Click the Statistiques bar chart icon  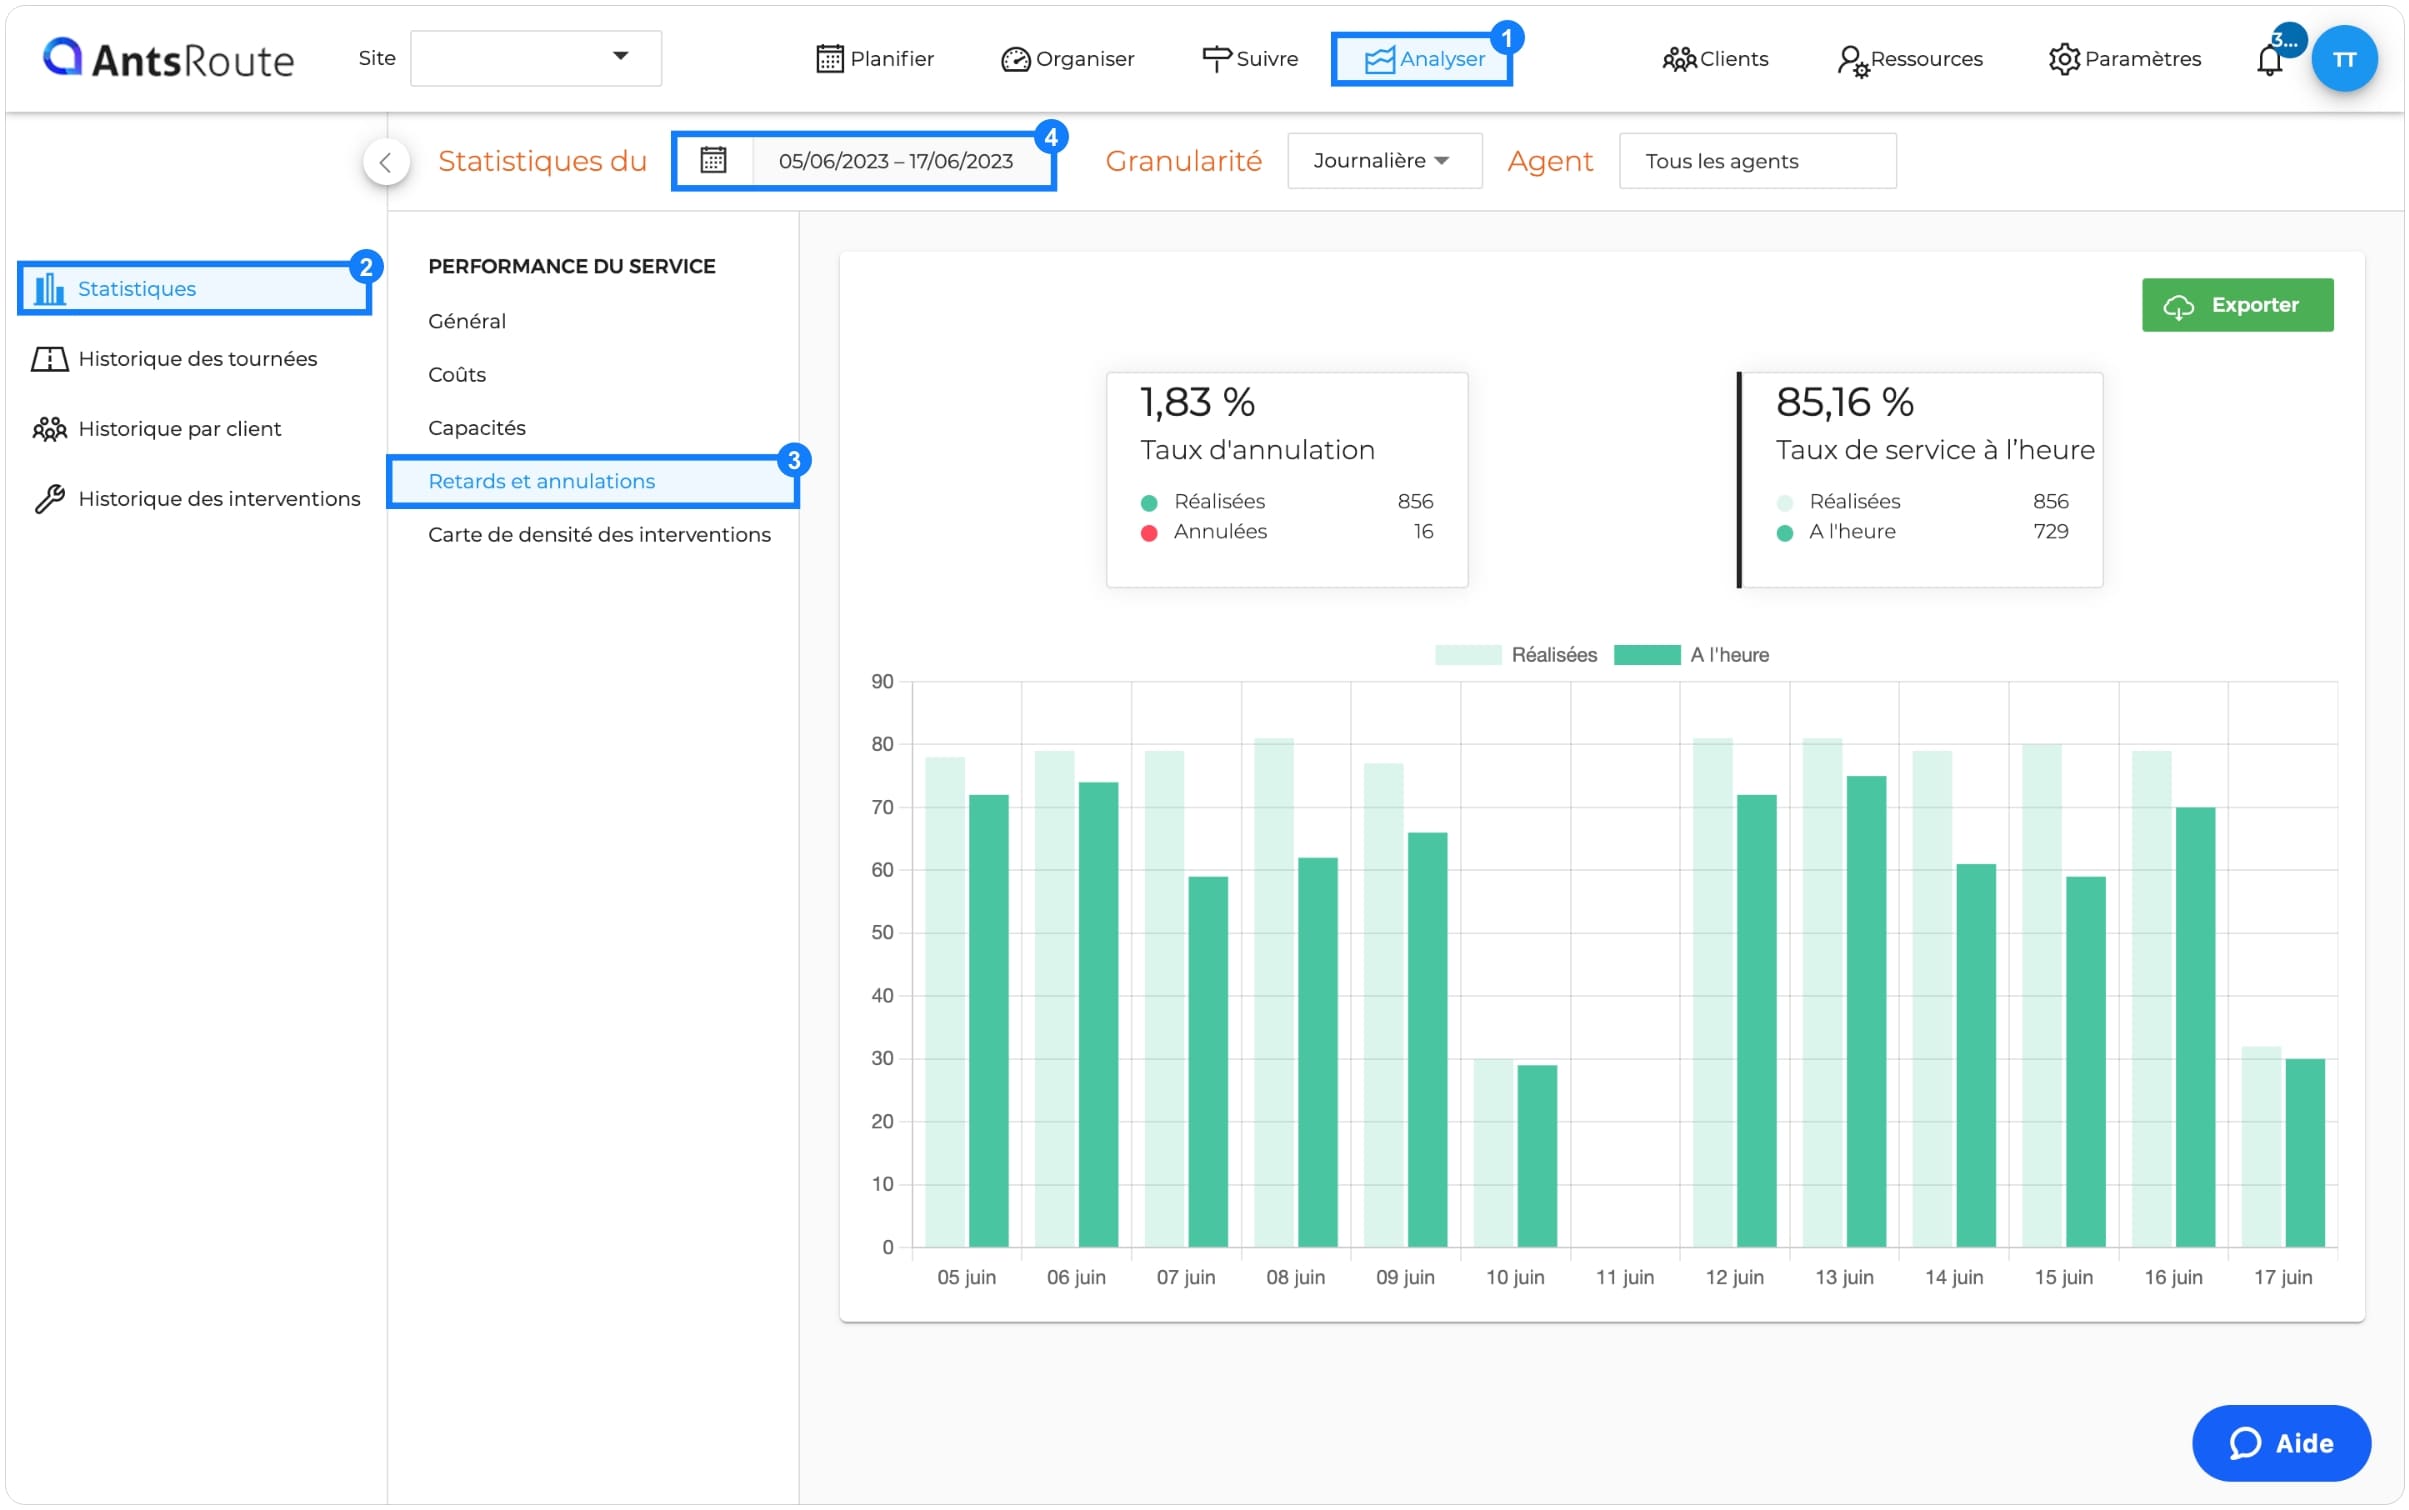(49, 289)
